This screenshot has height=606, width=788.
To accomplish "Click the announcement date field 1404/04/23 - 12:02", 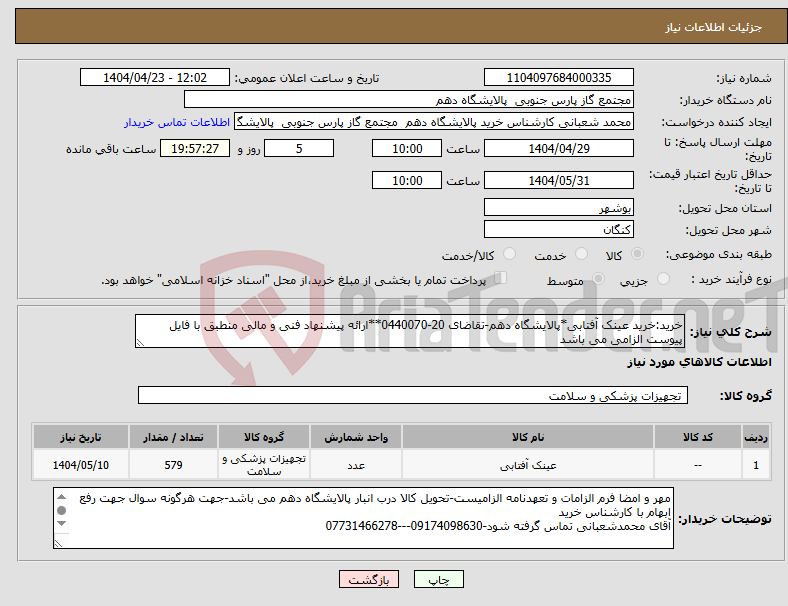I will pos(155,77).
